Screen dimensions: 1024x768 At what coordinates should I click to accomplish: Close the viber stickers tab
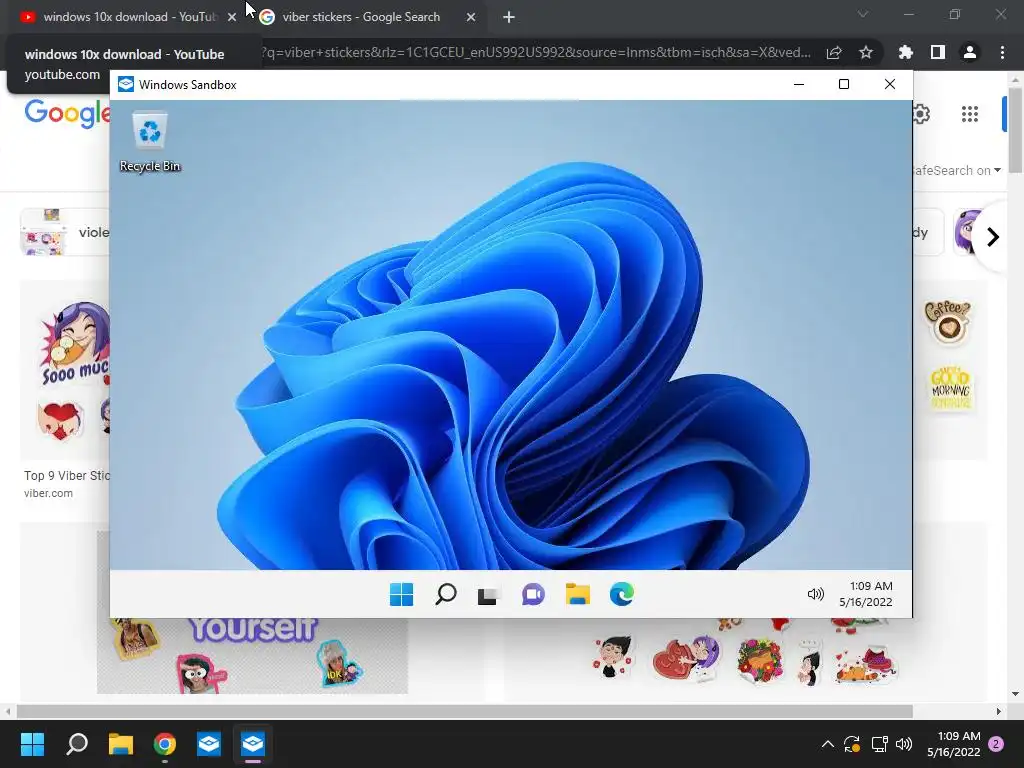click(x=471, y=18)
